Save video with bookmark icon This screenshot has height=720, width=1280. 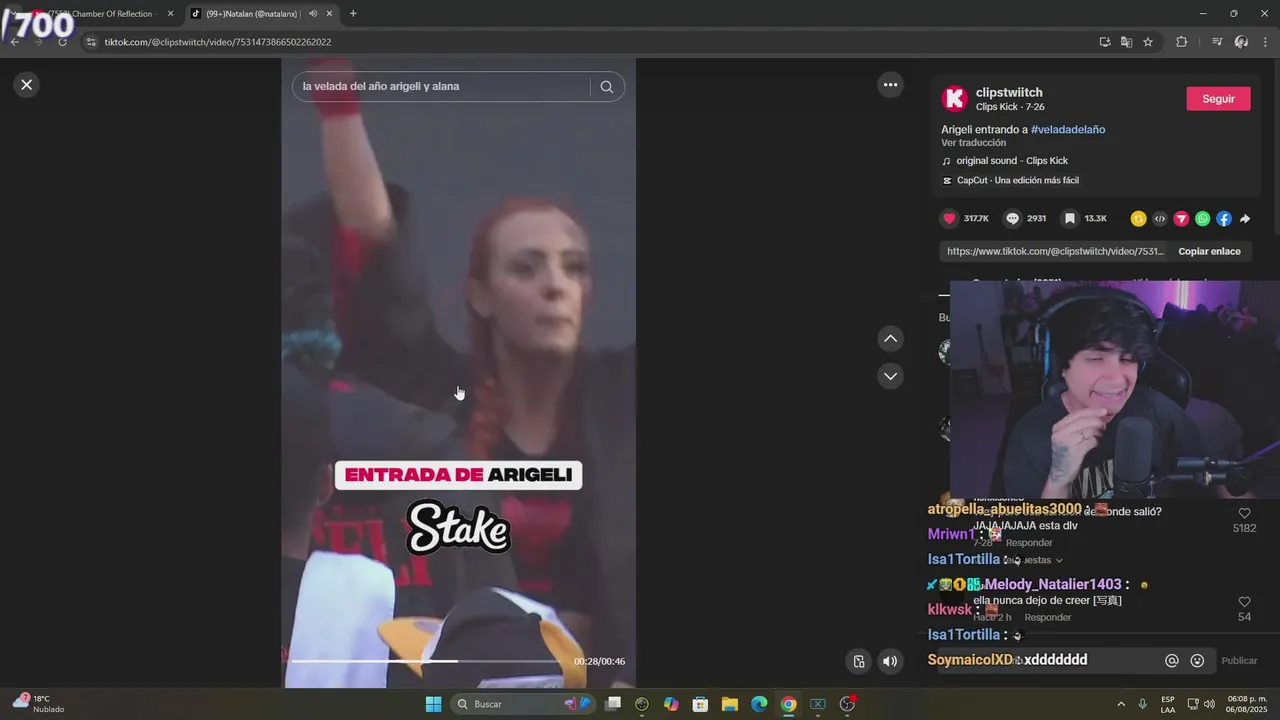point(1069,218)
